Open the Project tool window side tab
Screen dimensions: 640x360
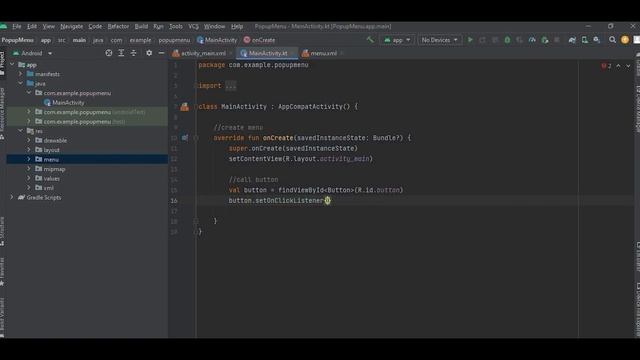[2, 64]
